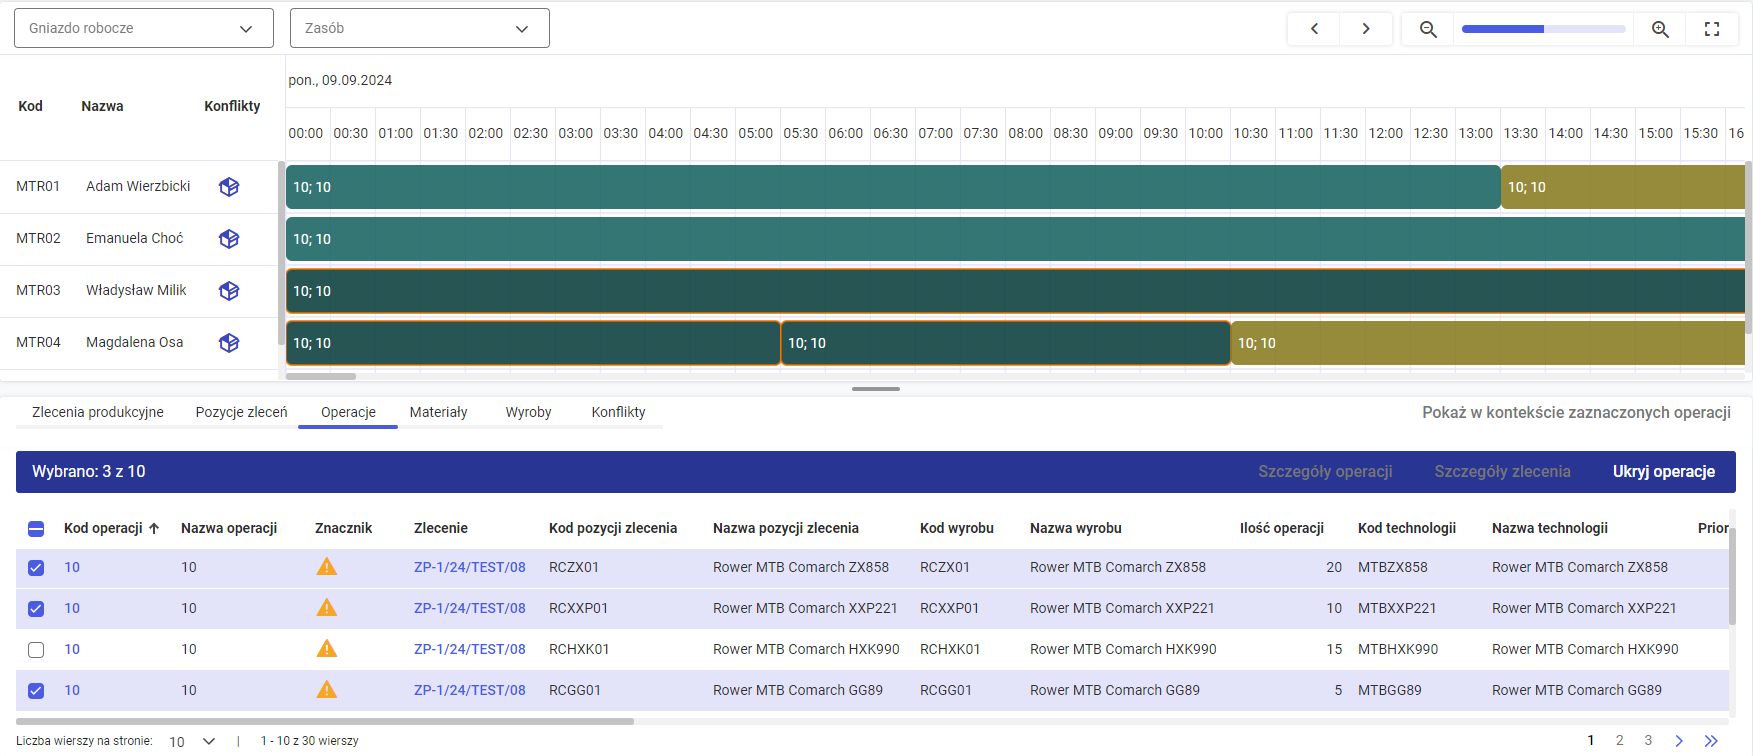The height and width of the screenshot is (756, 1753).
Task: Toggle fullscreen view of the Gantt chart
Action: coord(1712,29)
